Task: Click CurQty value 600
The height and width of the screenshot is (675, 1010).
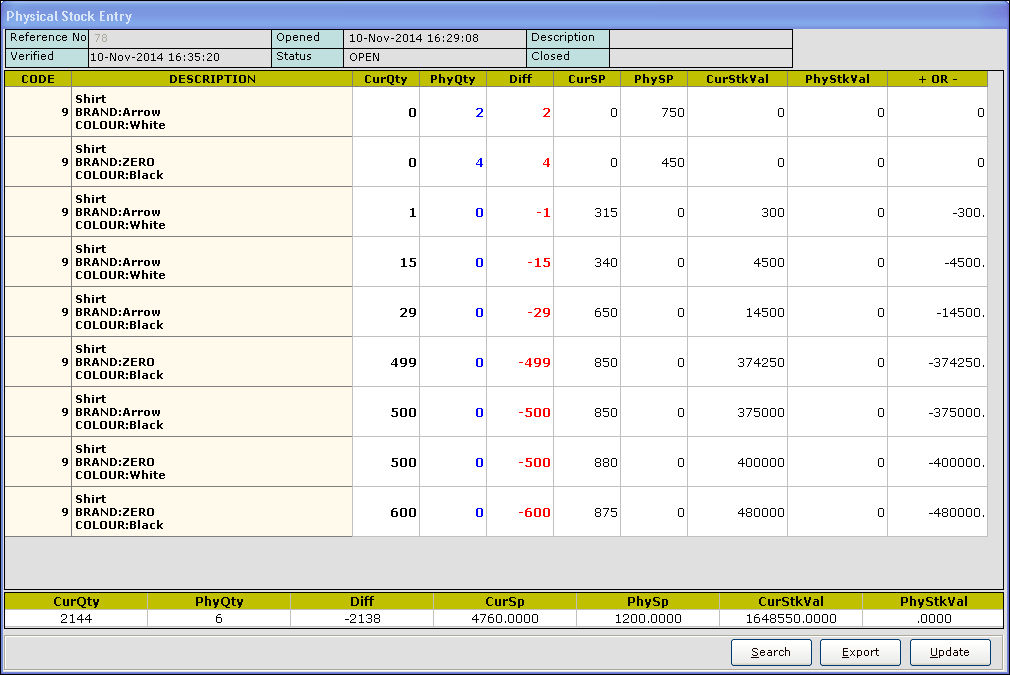Action: point(386,512)
